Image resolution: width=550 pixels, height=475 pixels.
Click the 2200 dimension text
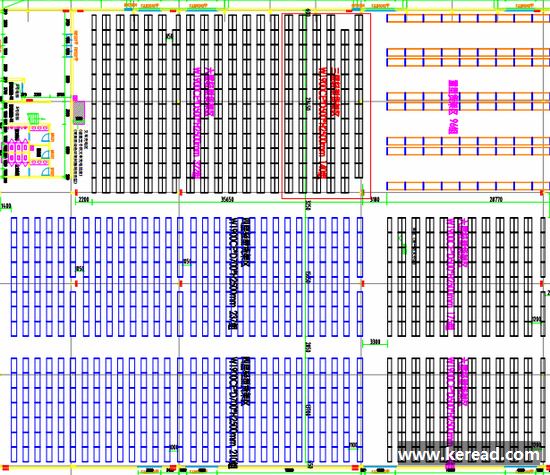pos(83,199)
